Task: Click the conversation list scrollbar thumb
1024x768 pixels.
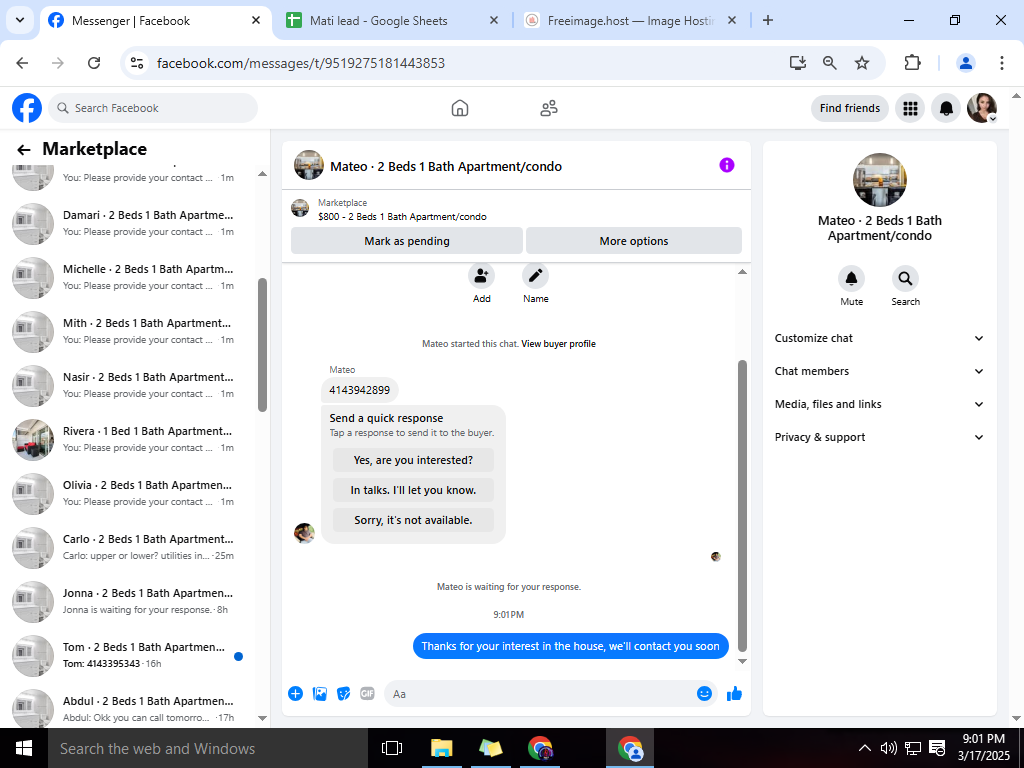Action: click(263, 345)
